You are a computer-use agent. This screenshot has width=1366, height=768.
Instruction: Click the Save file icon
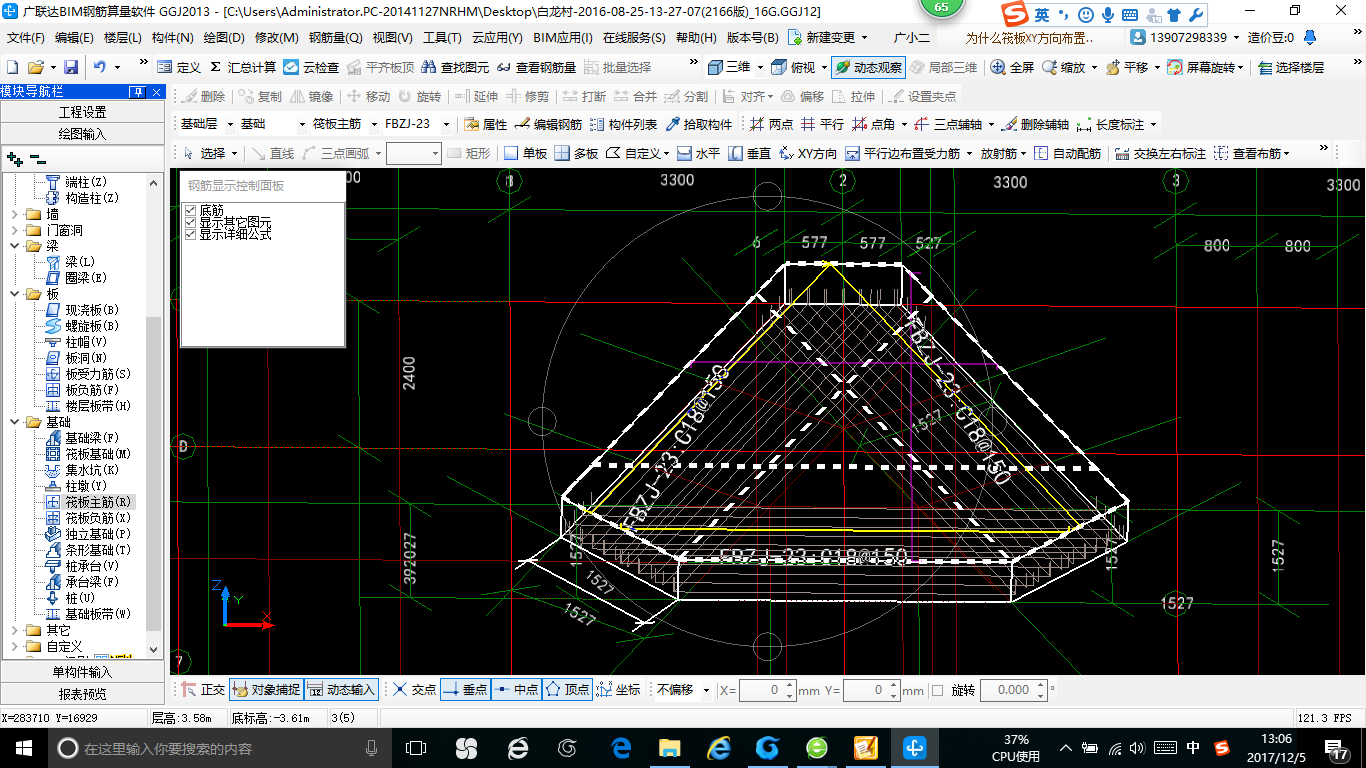pyautogui.click(x=71, y=67)
